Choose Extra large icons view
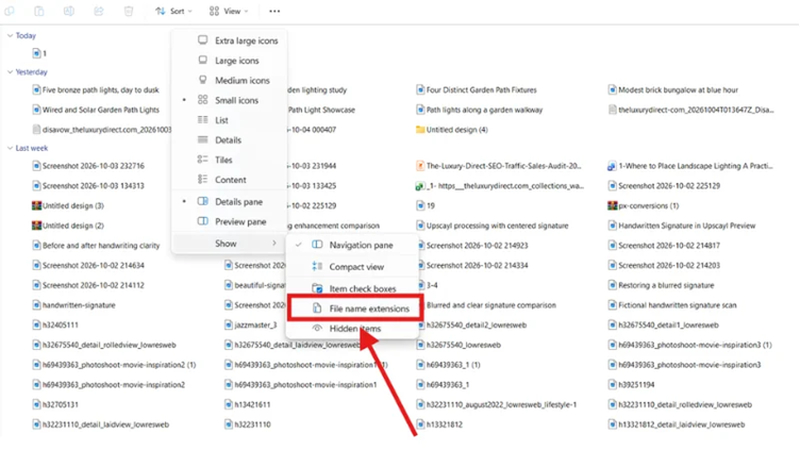The height and width of the screenshot is (450, 800). [230, 41]
